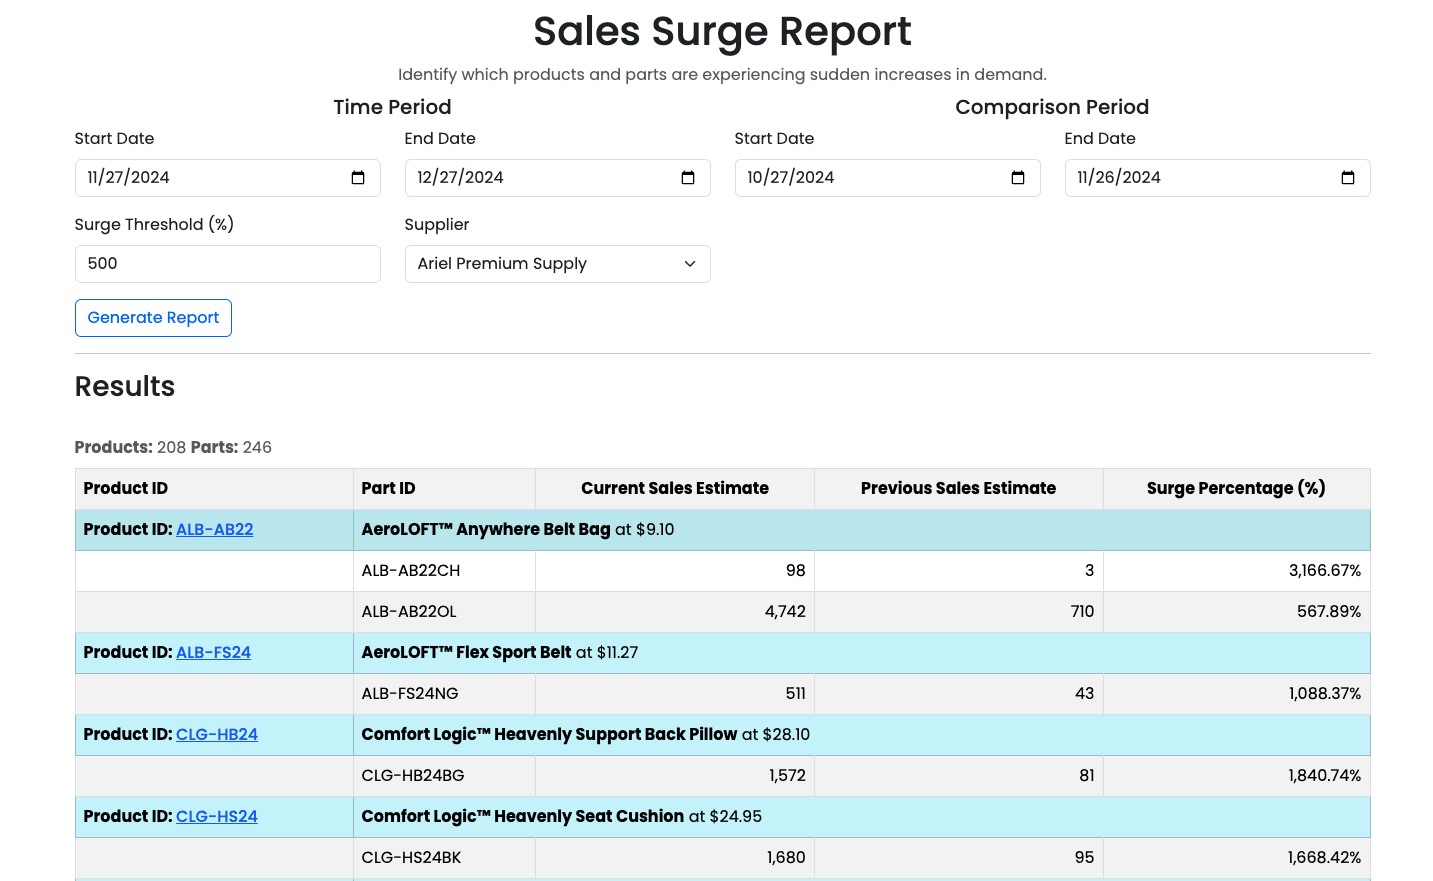
Task: Click surge percentage value 1,840.74%
Action: pos(1324,776)
